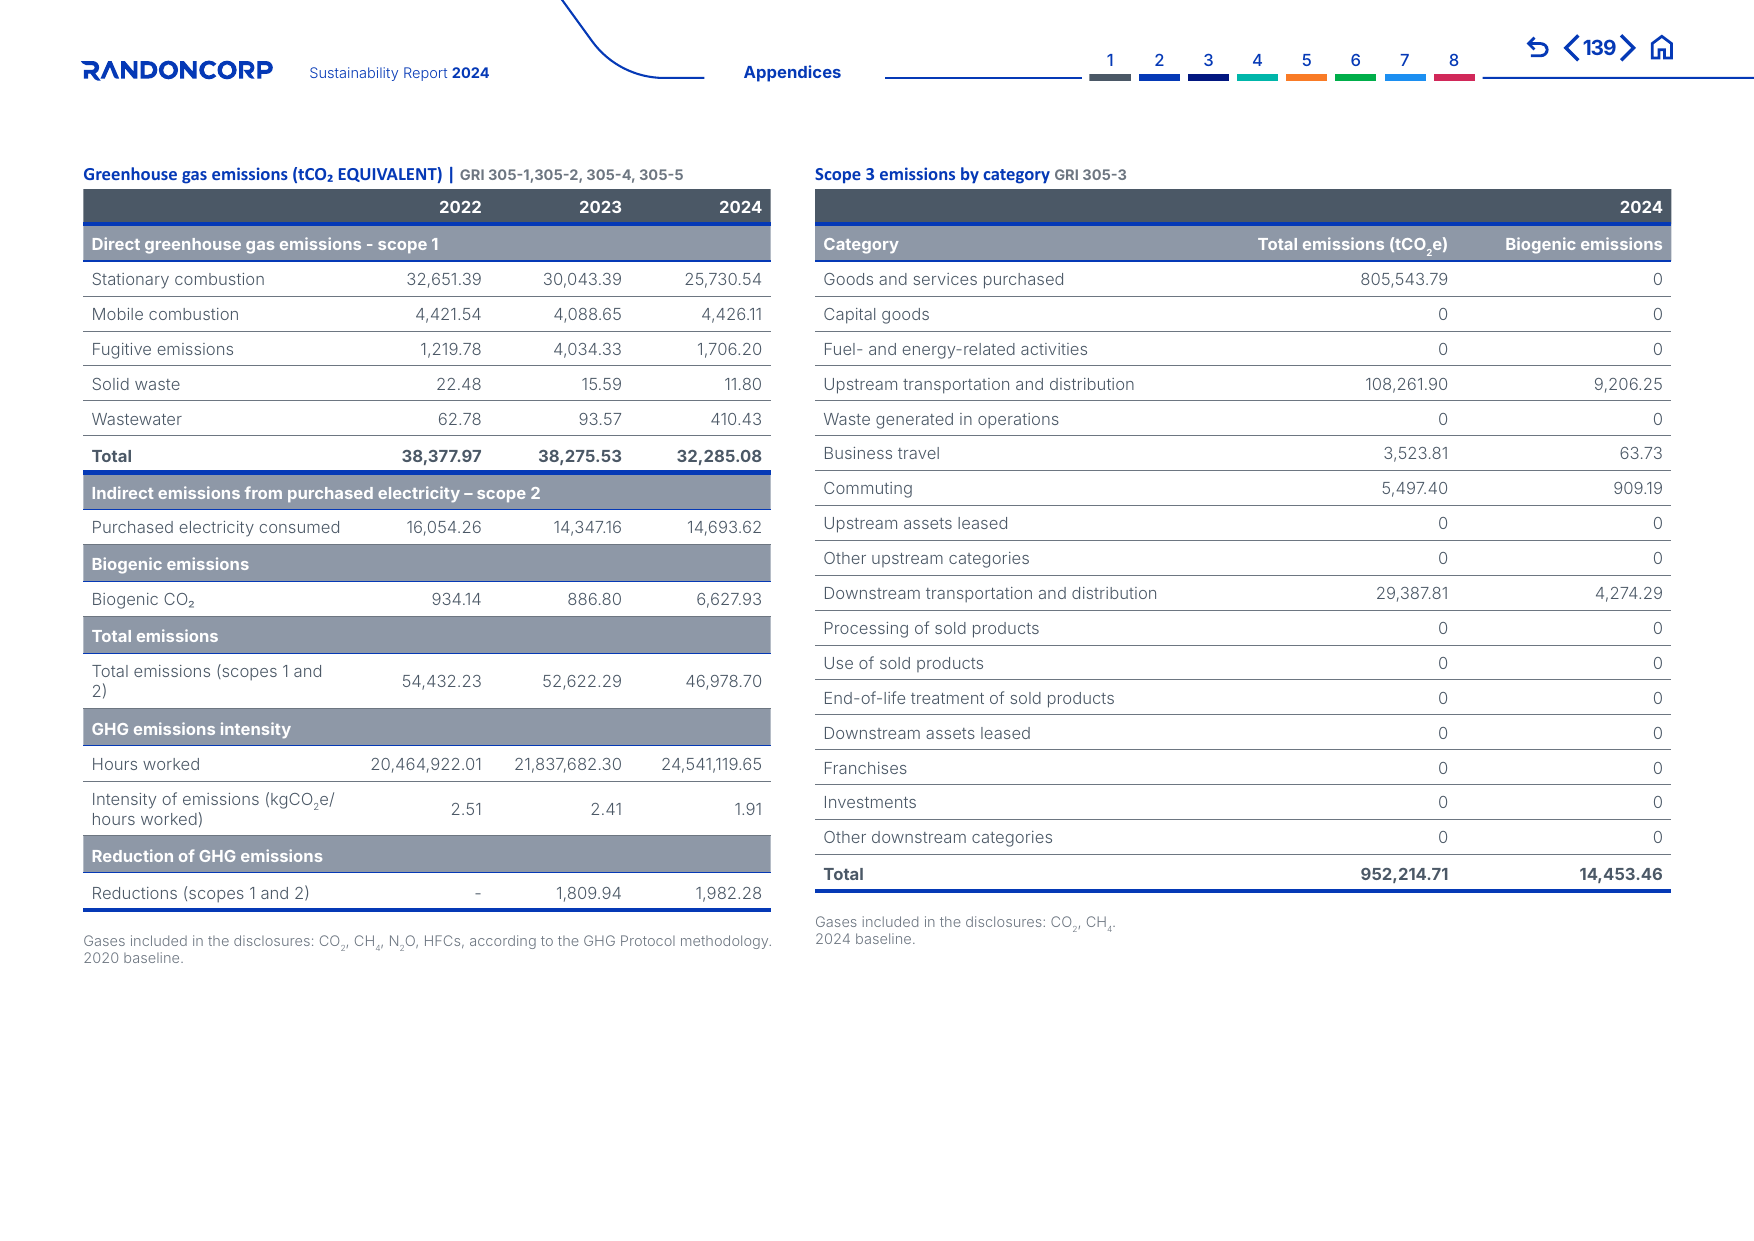
Task: Click the Wastewater 2024 value 410.43
Action: click(736, 419)
